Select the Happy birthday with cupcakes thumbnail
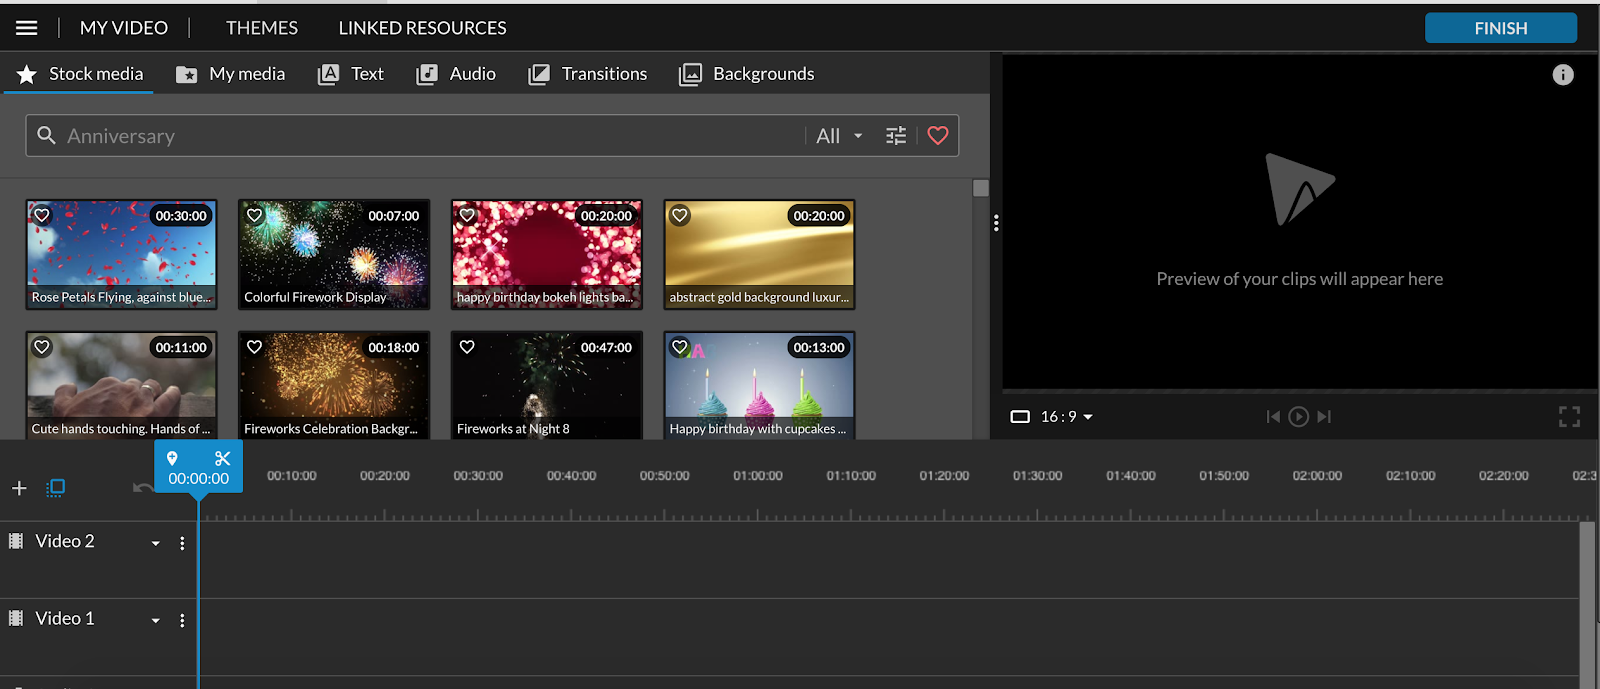1600x689 pixels. point(759,385)
